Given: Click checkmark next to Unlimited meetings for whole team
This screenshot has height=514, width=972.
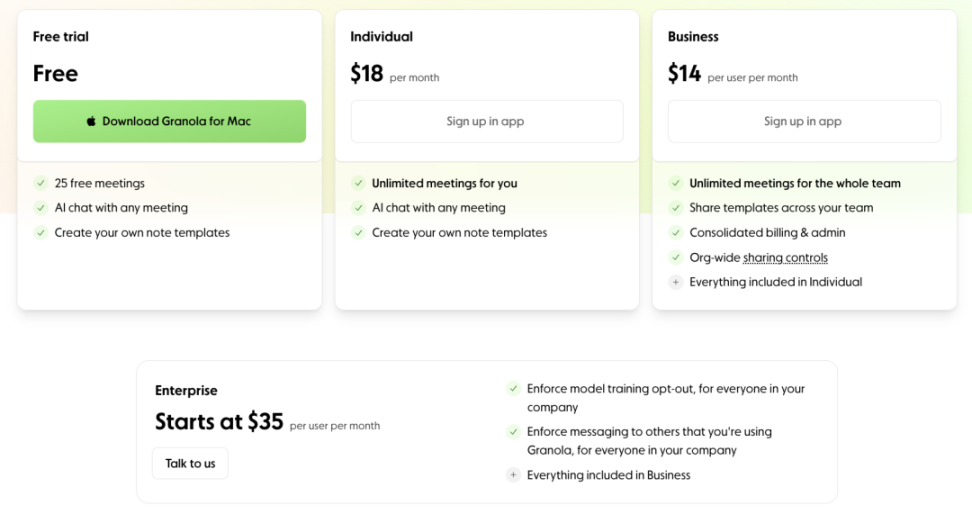Looking at the screenshot, I should click(x=676, y=183).
